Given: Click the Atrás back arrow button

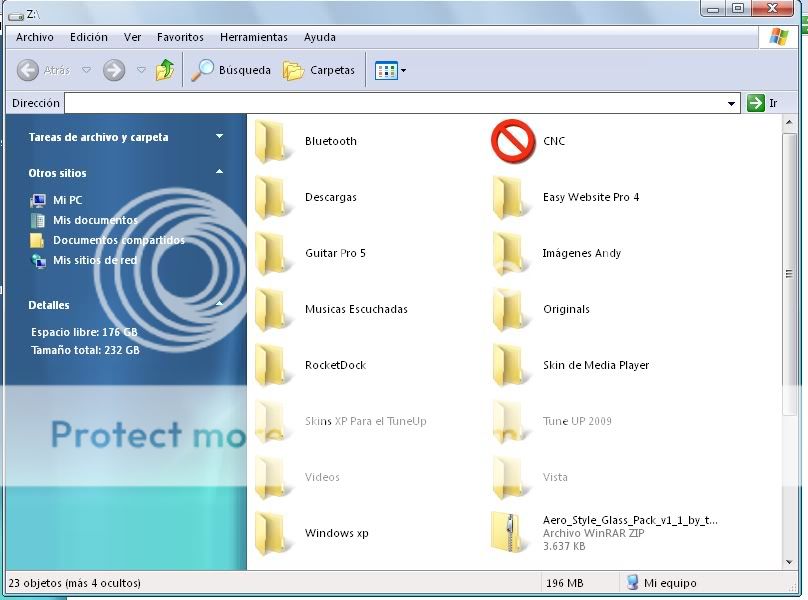Looking at the screenshot, I should [x=29, y=71].
